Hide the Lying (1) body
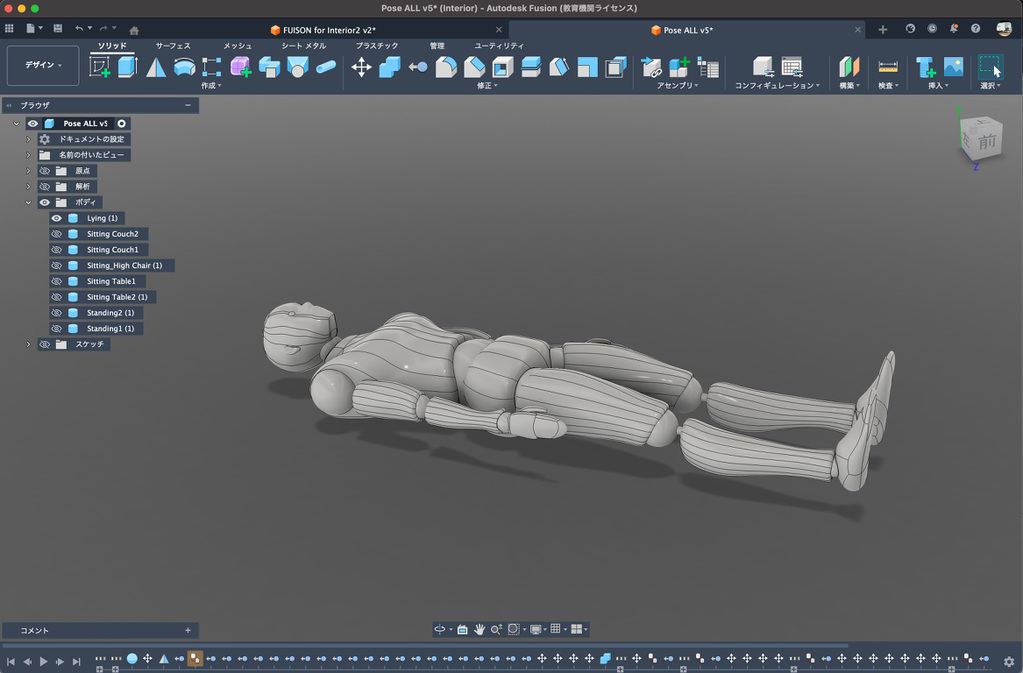Screen dimensions: 1023x673 coord(57,218)
